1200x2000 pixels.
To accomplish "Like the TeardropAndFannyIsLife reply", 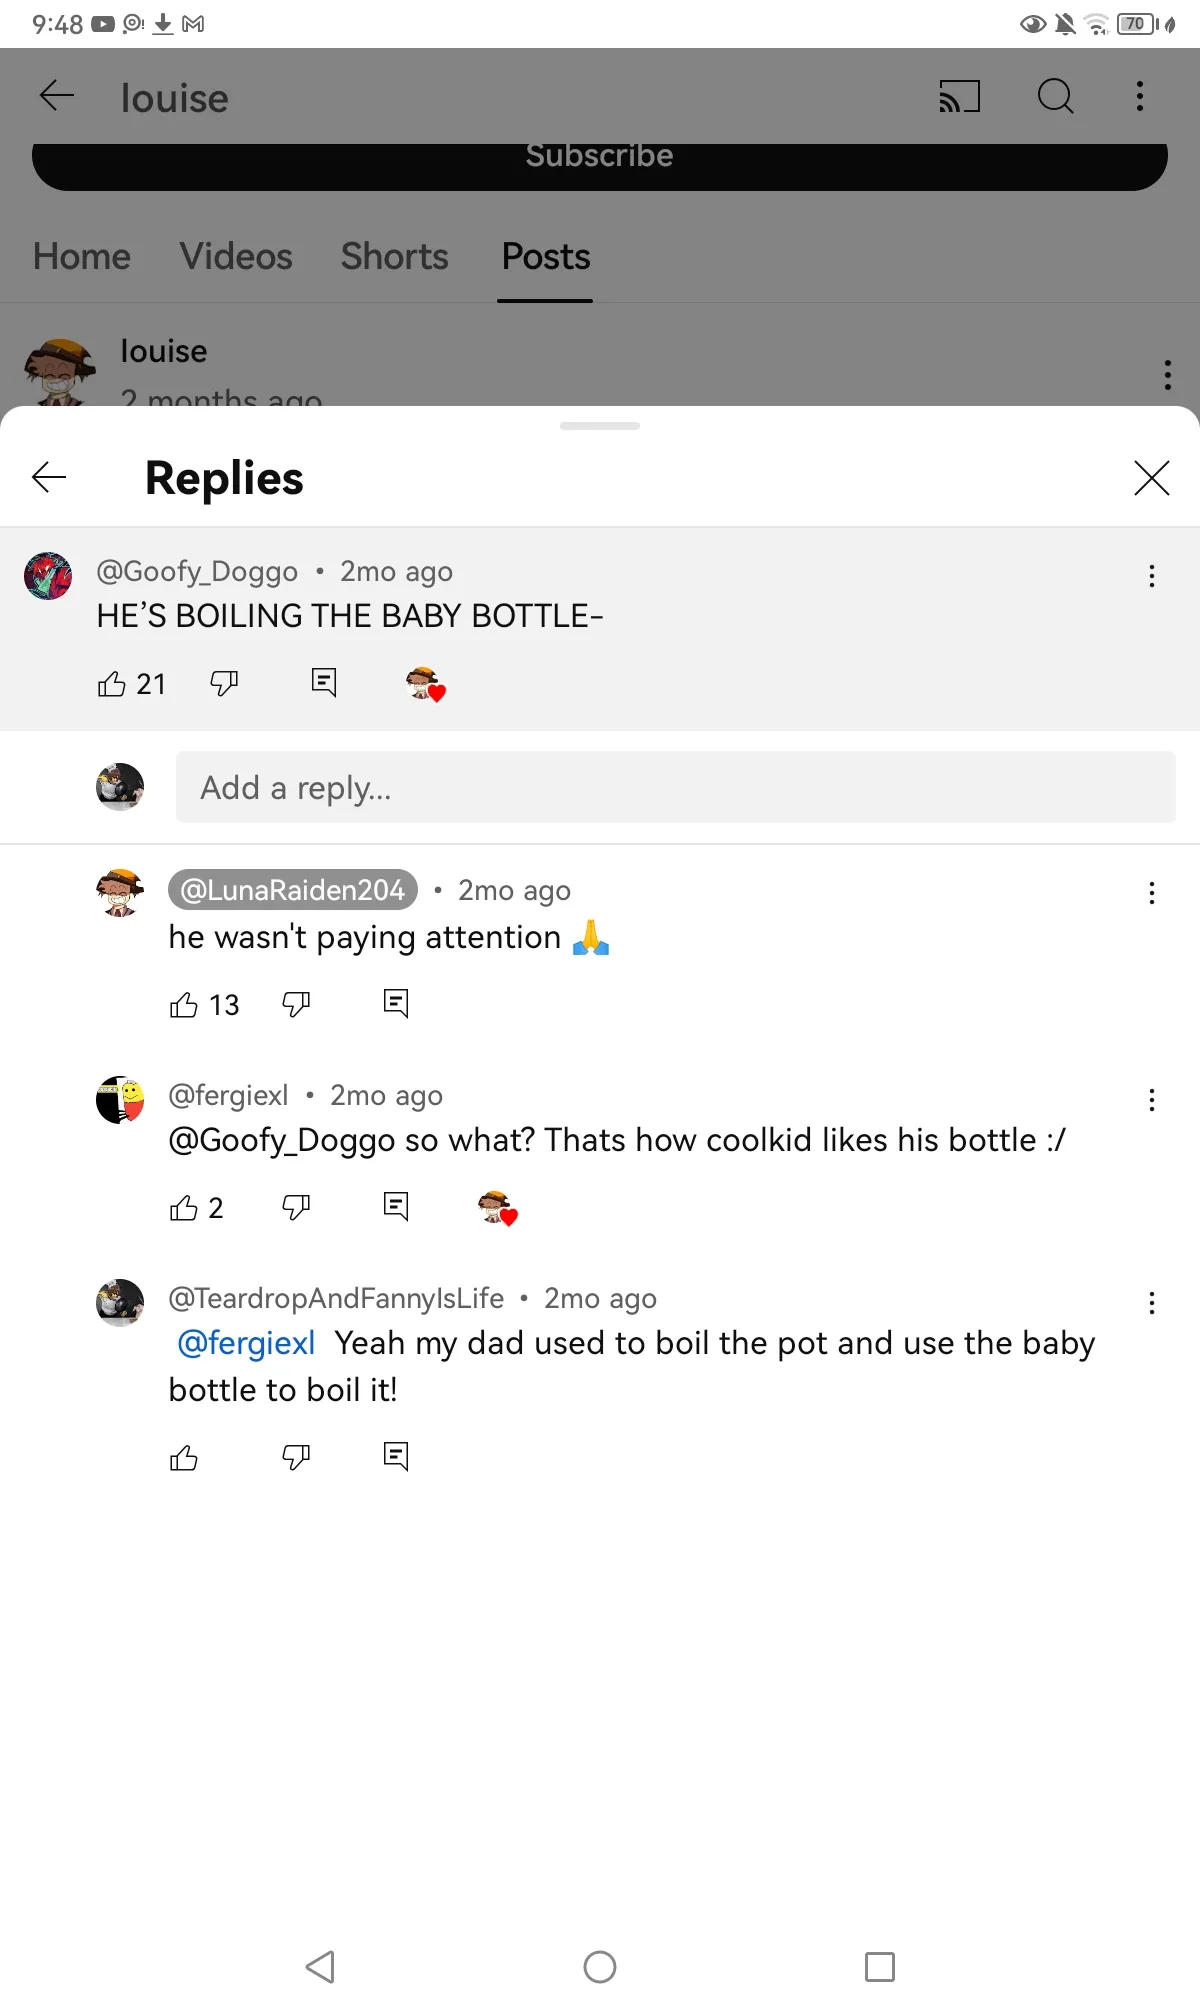I will tap(184, 1458).
